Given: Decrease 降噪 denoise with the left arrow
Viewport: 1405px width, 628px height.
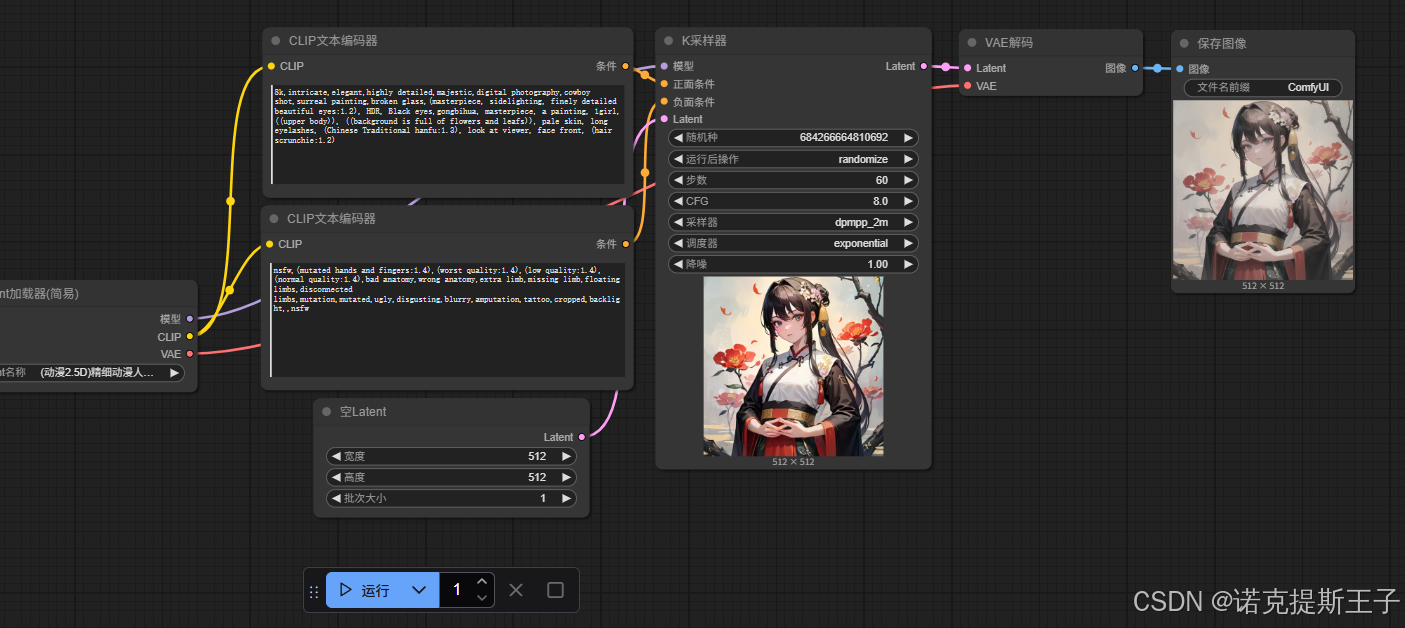Looking at the screenshot, I should coord(677,264).
